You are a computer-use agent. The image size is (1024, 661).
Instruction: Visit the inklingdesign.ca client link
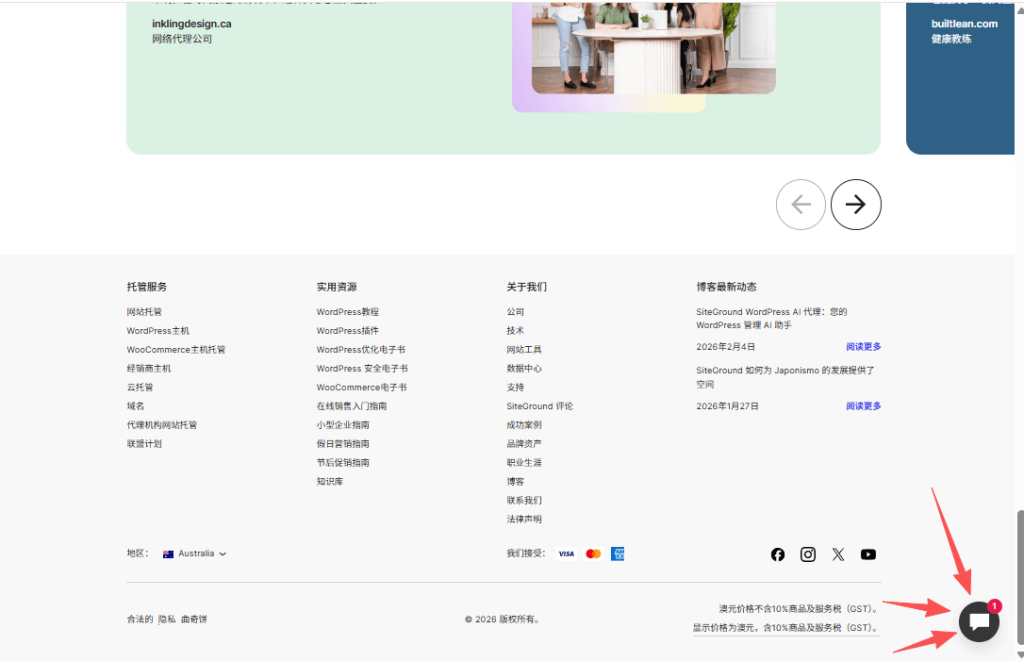[x=193, y=22]
